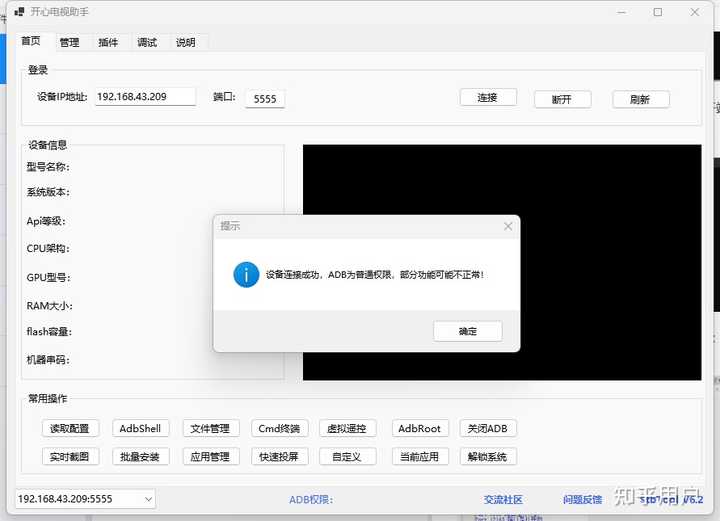Confirm the dialog with 确定 button

click(x=467, y=331)
